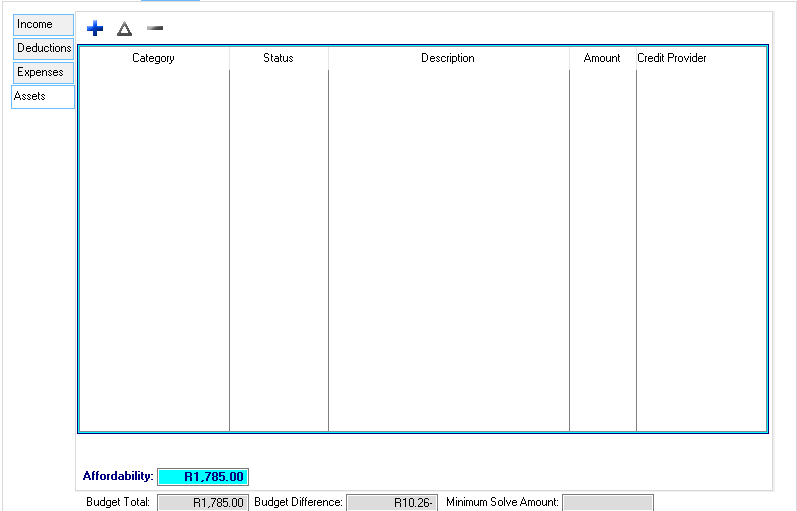Click the blue plus add icon
This screenshot has height=511, width=797.
tap(95, 29)
